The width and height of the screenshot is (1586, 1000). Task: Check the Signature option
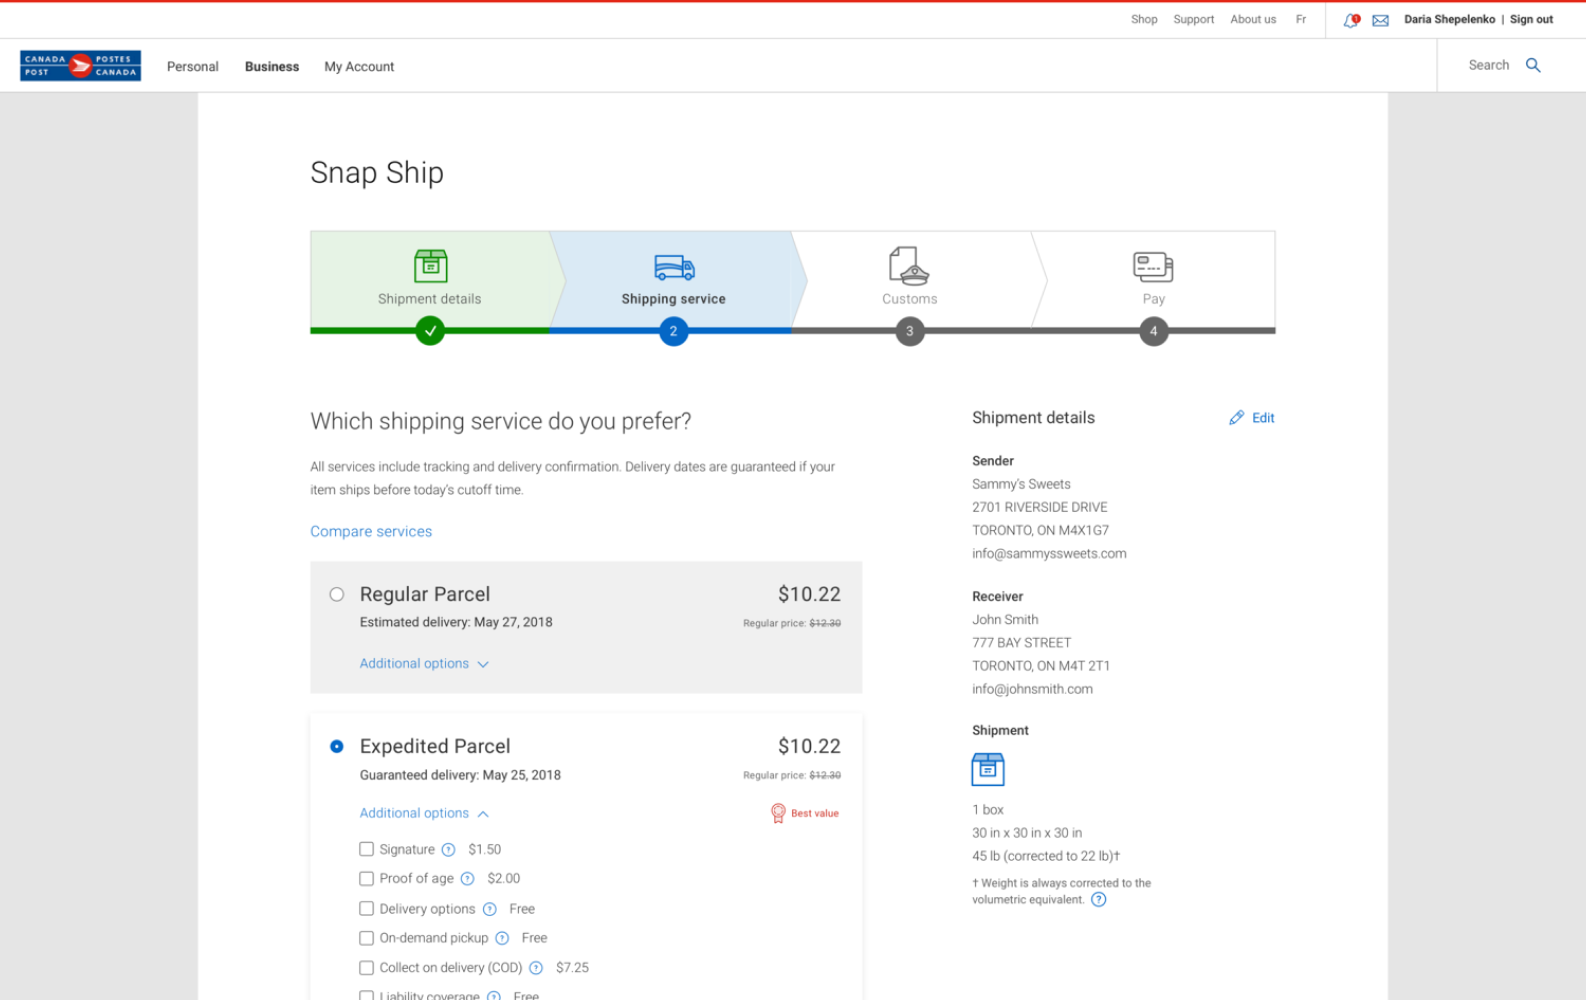click(x=366, y=849)
